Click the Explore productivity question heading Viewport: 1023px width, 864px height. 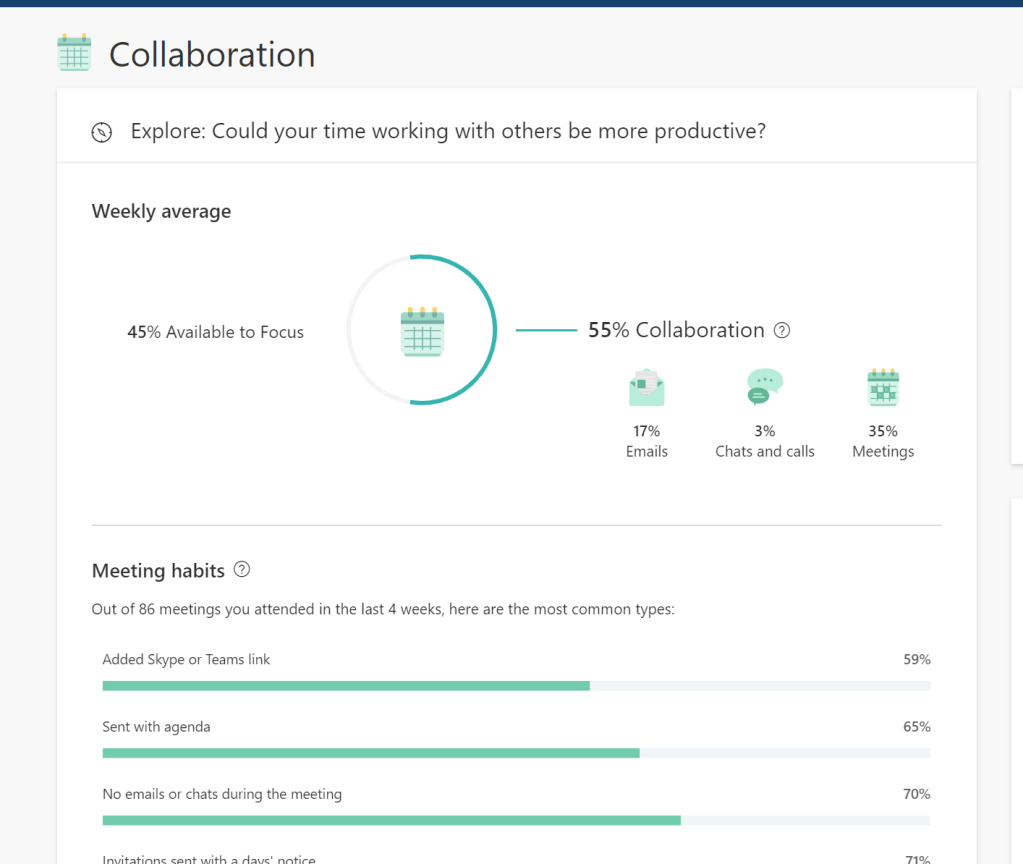tap(448, 131)
